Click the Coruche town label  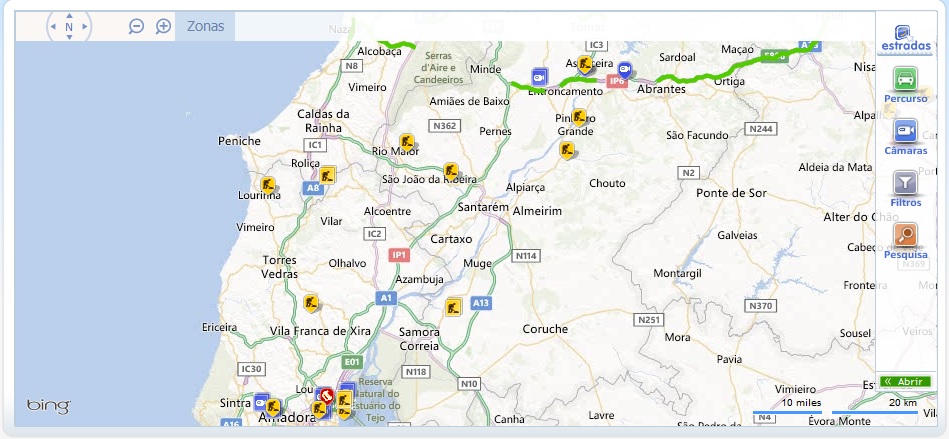tap(545, 329)
